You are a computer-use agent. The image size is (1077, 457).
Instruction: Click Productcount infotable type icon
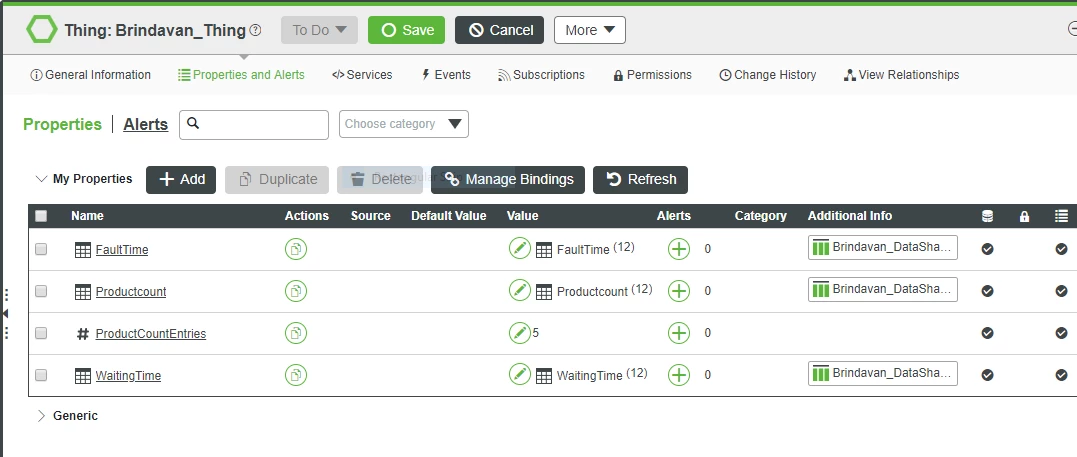(82, 292)
